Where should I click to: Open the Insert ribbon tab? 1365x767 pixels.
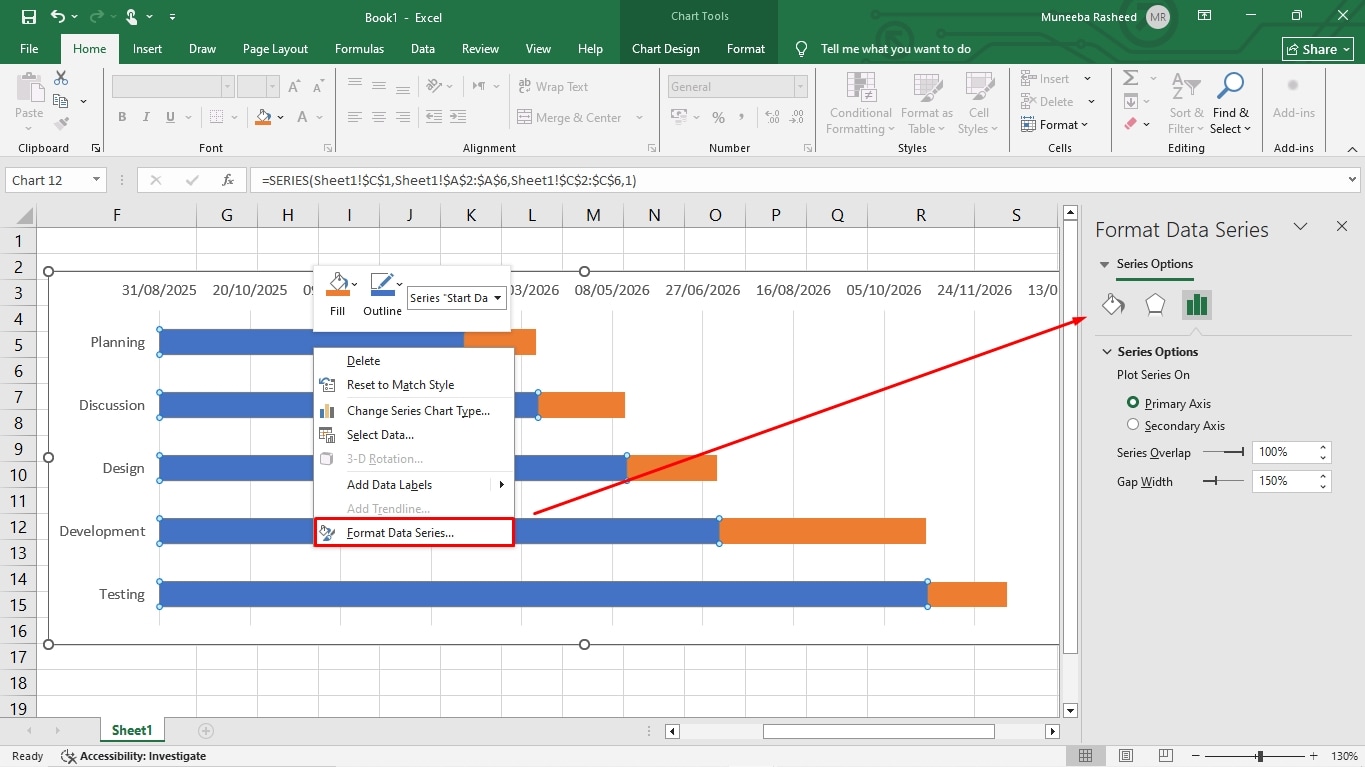tap(147, 48)
